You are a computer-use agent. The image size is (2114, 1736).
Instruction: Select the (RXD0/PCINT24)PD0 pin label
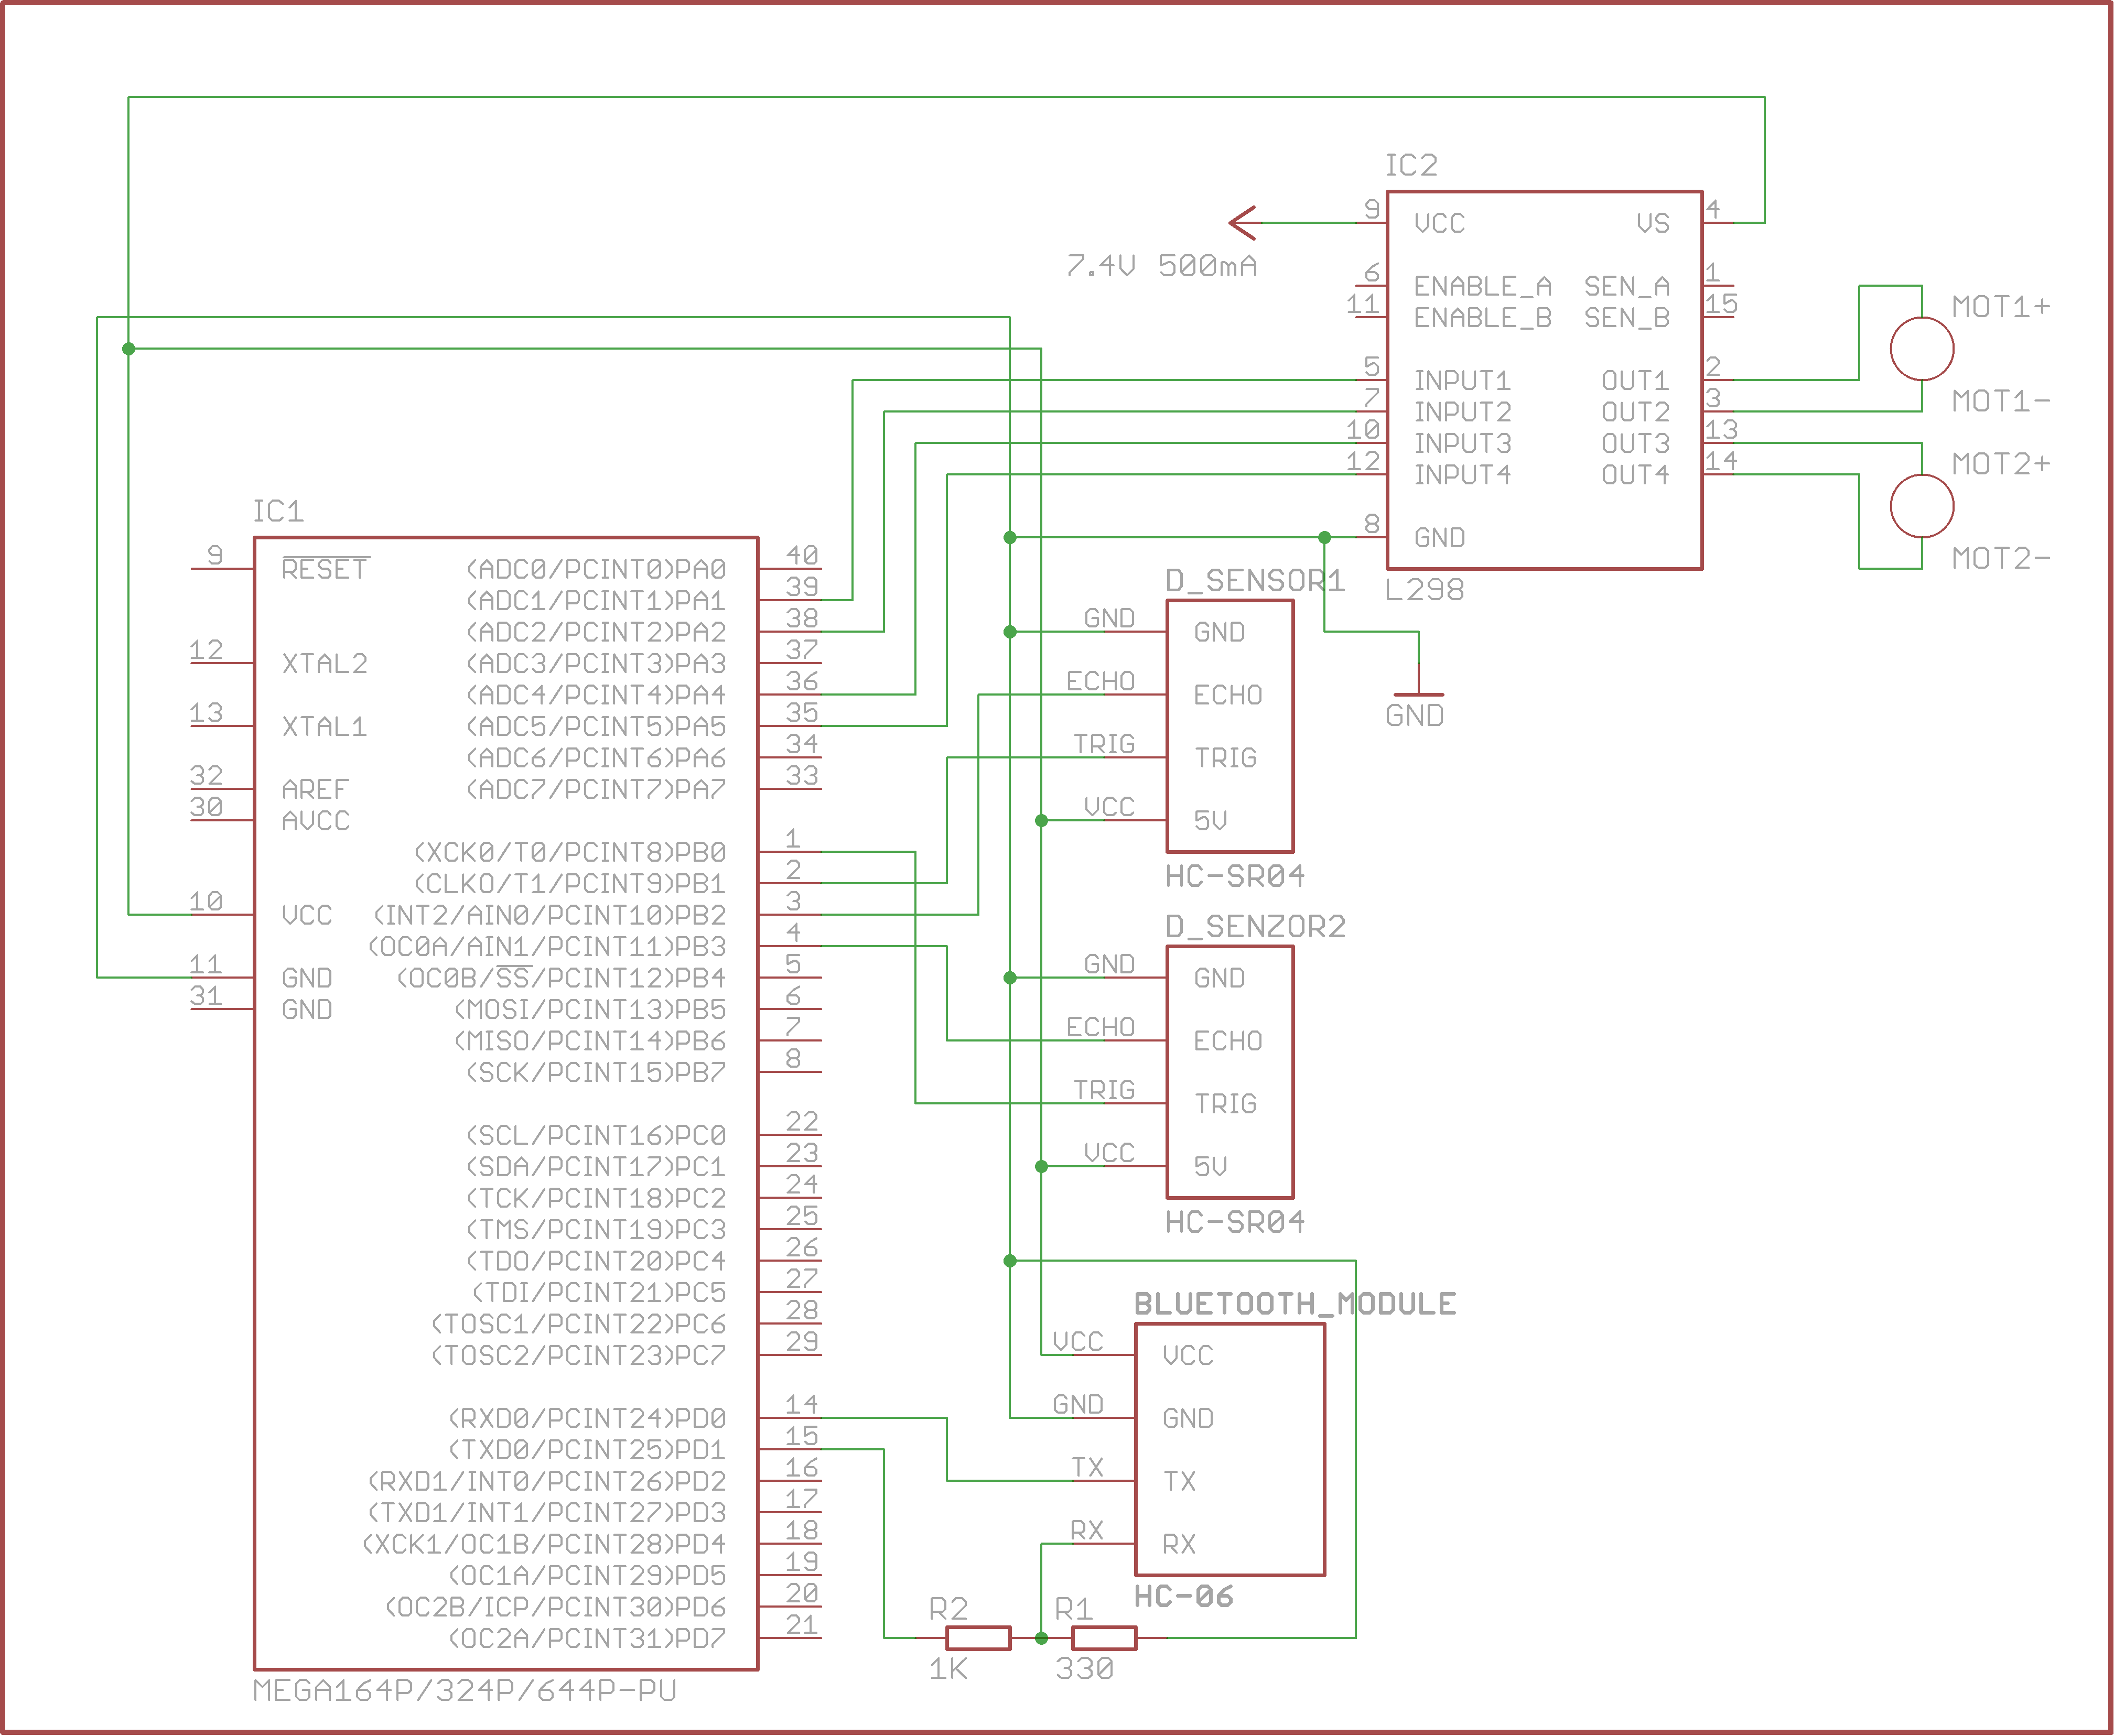587,1418
